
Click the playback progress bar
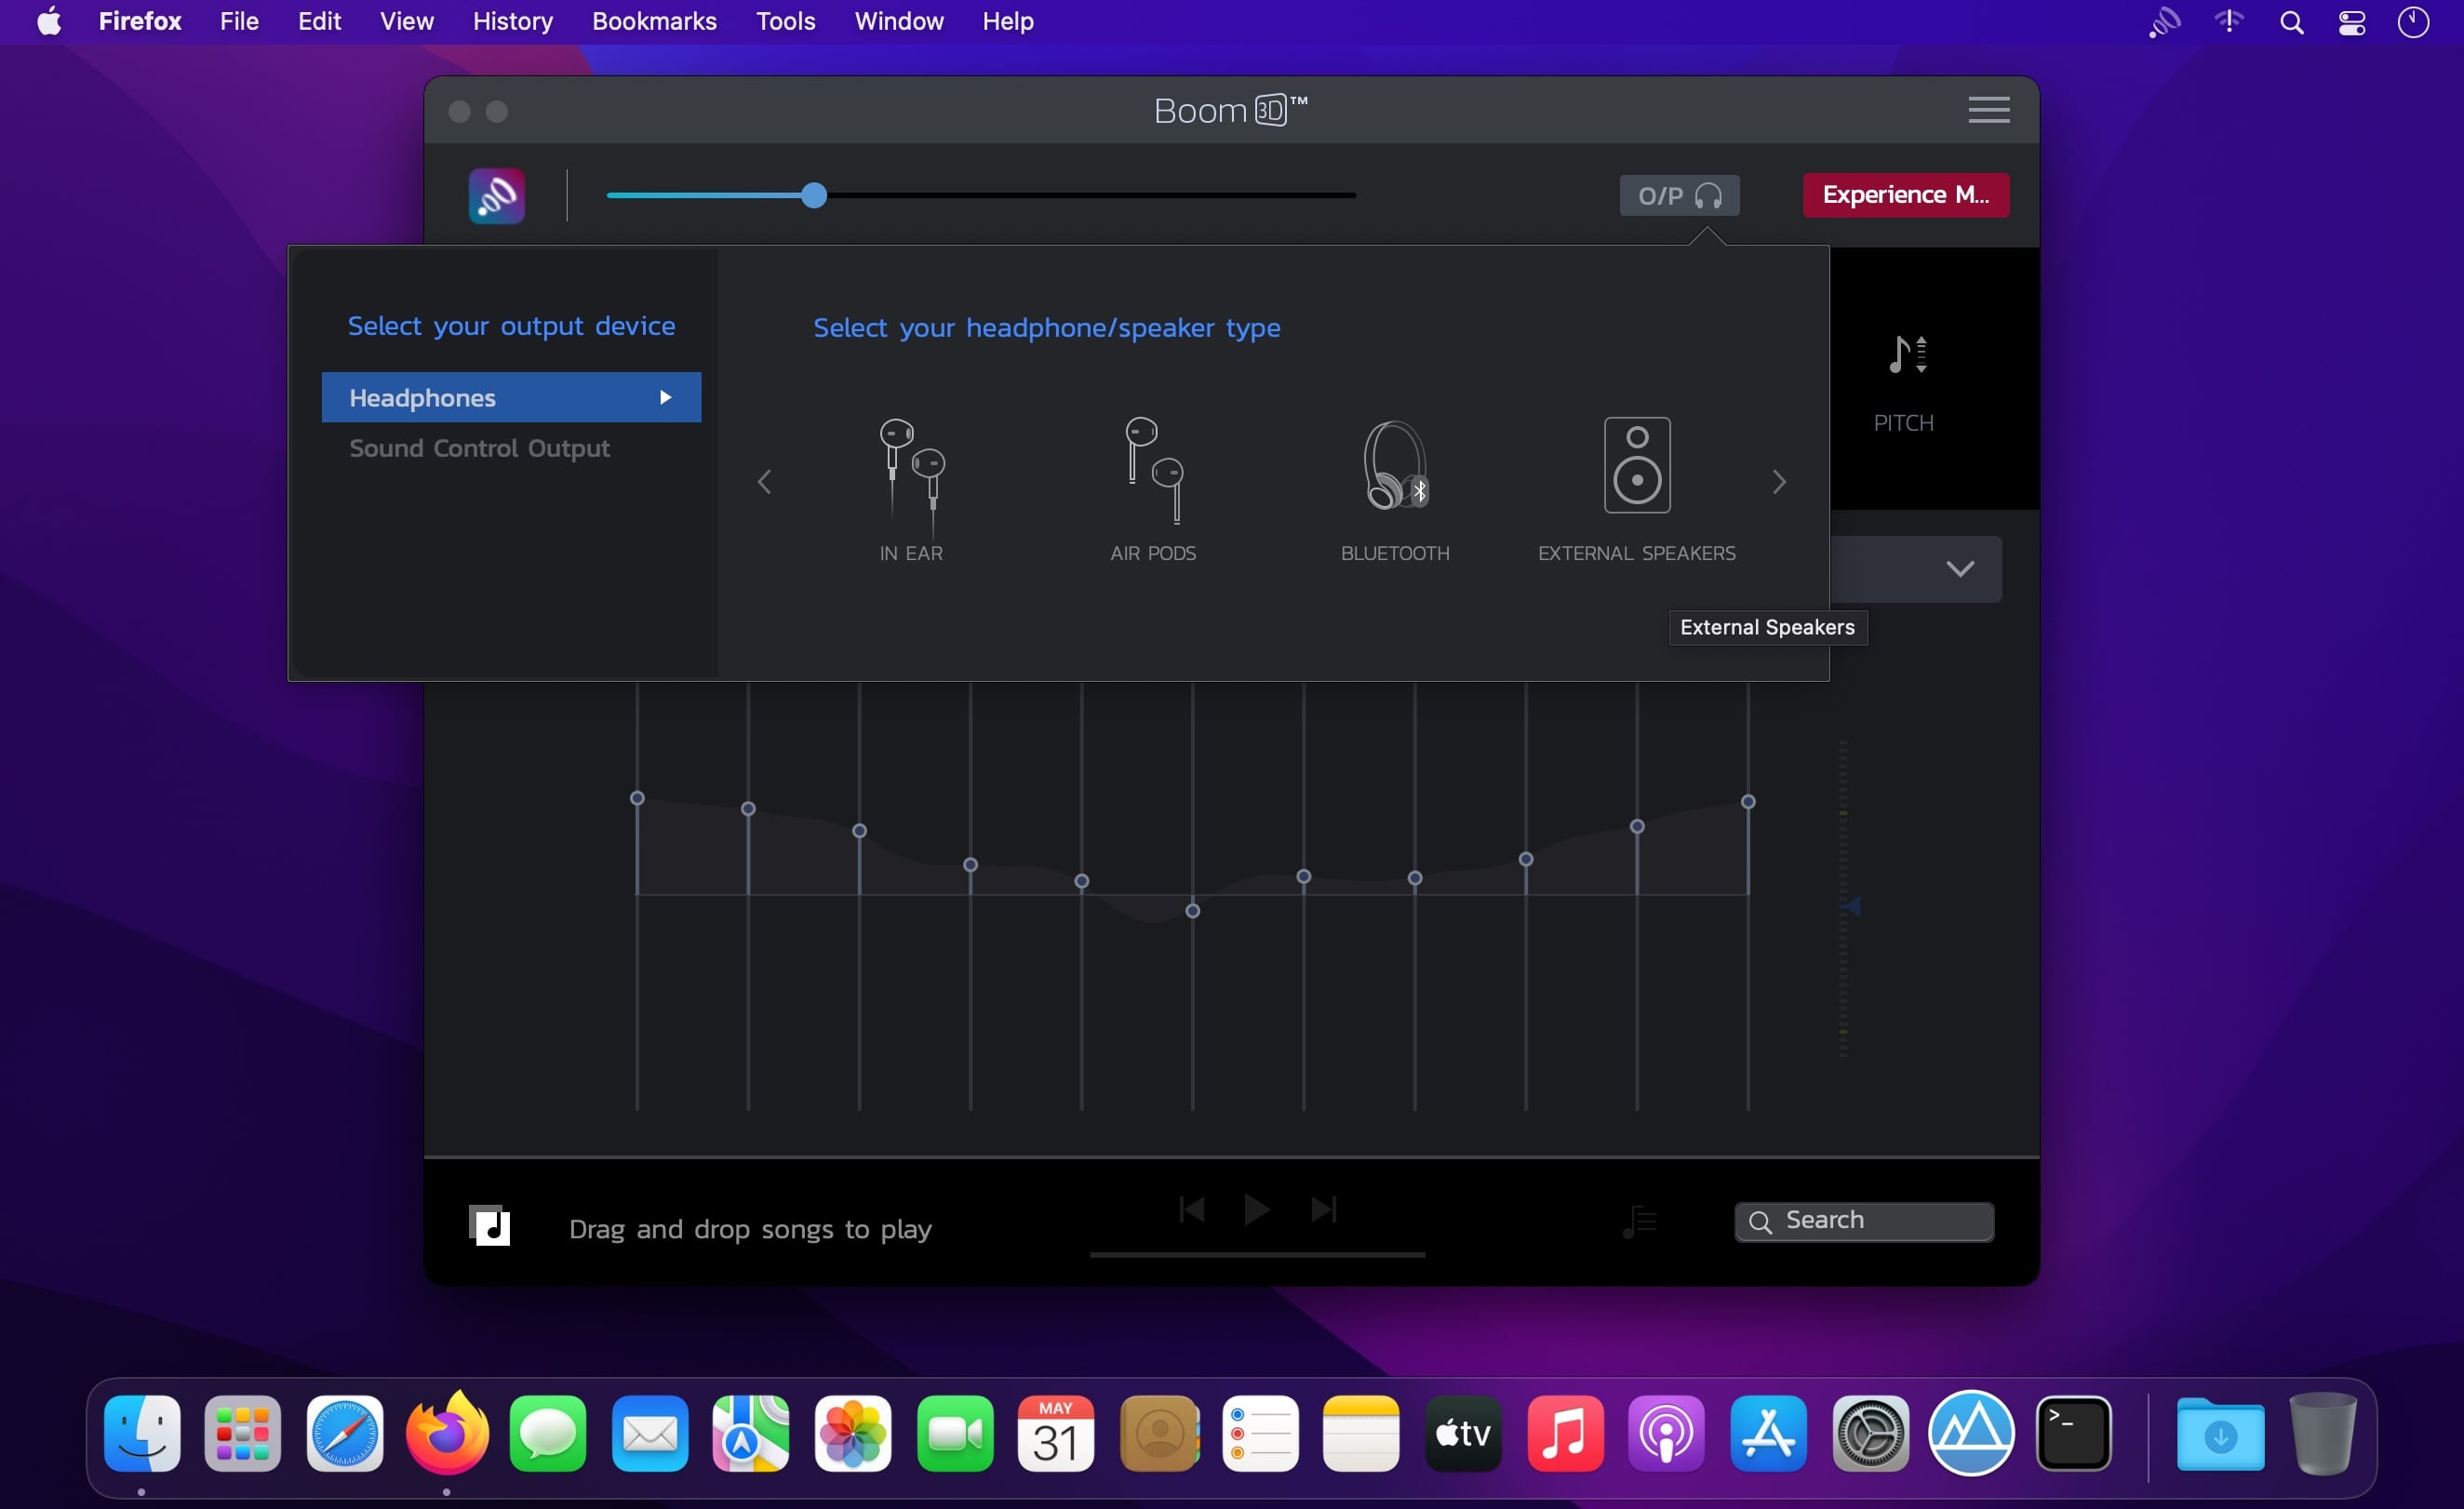click(1257, 1254)
